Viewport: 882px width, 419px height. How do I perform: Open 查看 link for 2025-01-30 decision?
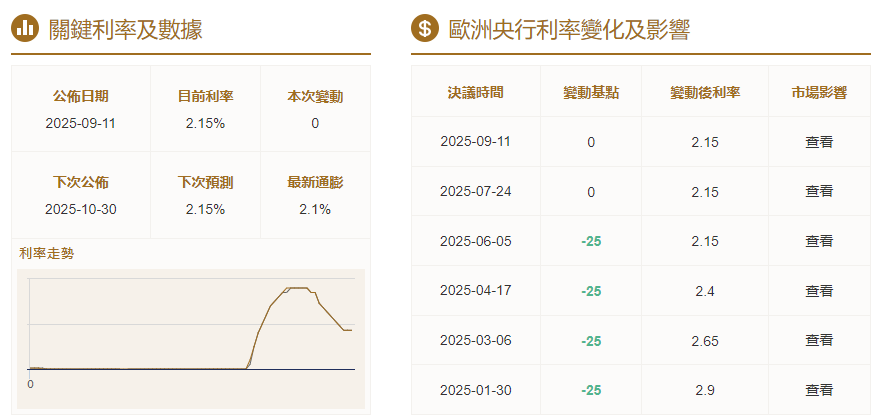(818, 390)
